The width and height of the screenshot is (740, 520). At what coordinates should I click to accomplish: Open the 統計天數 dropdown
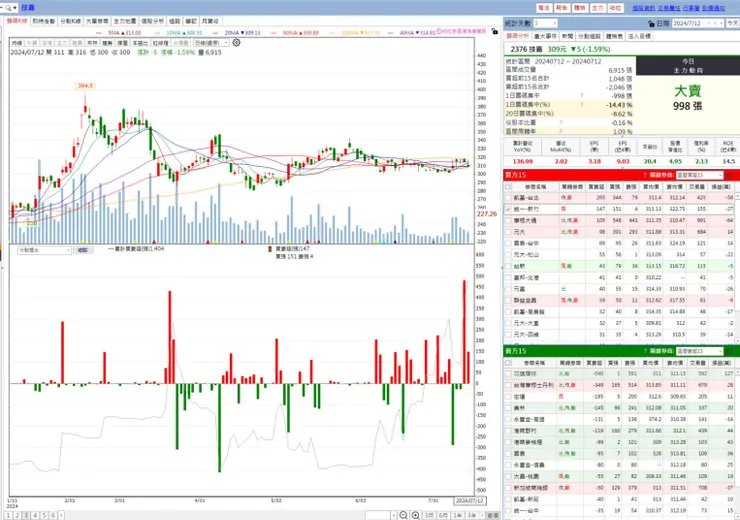(545, 23)
